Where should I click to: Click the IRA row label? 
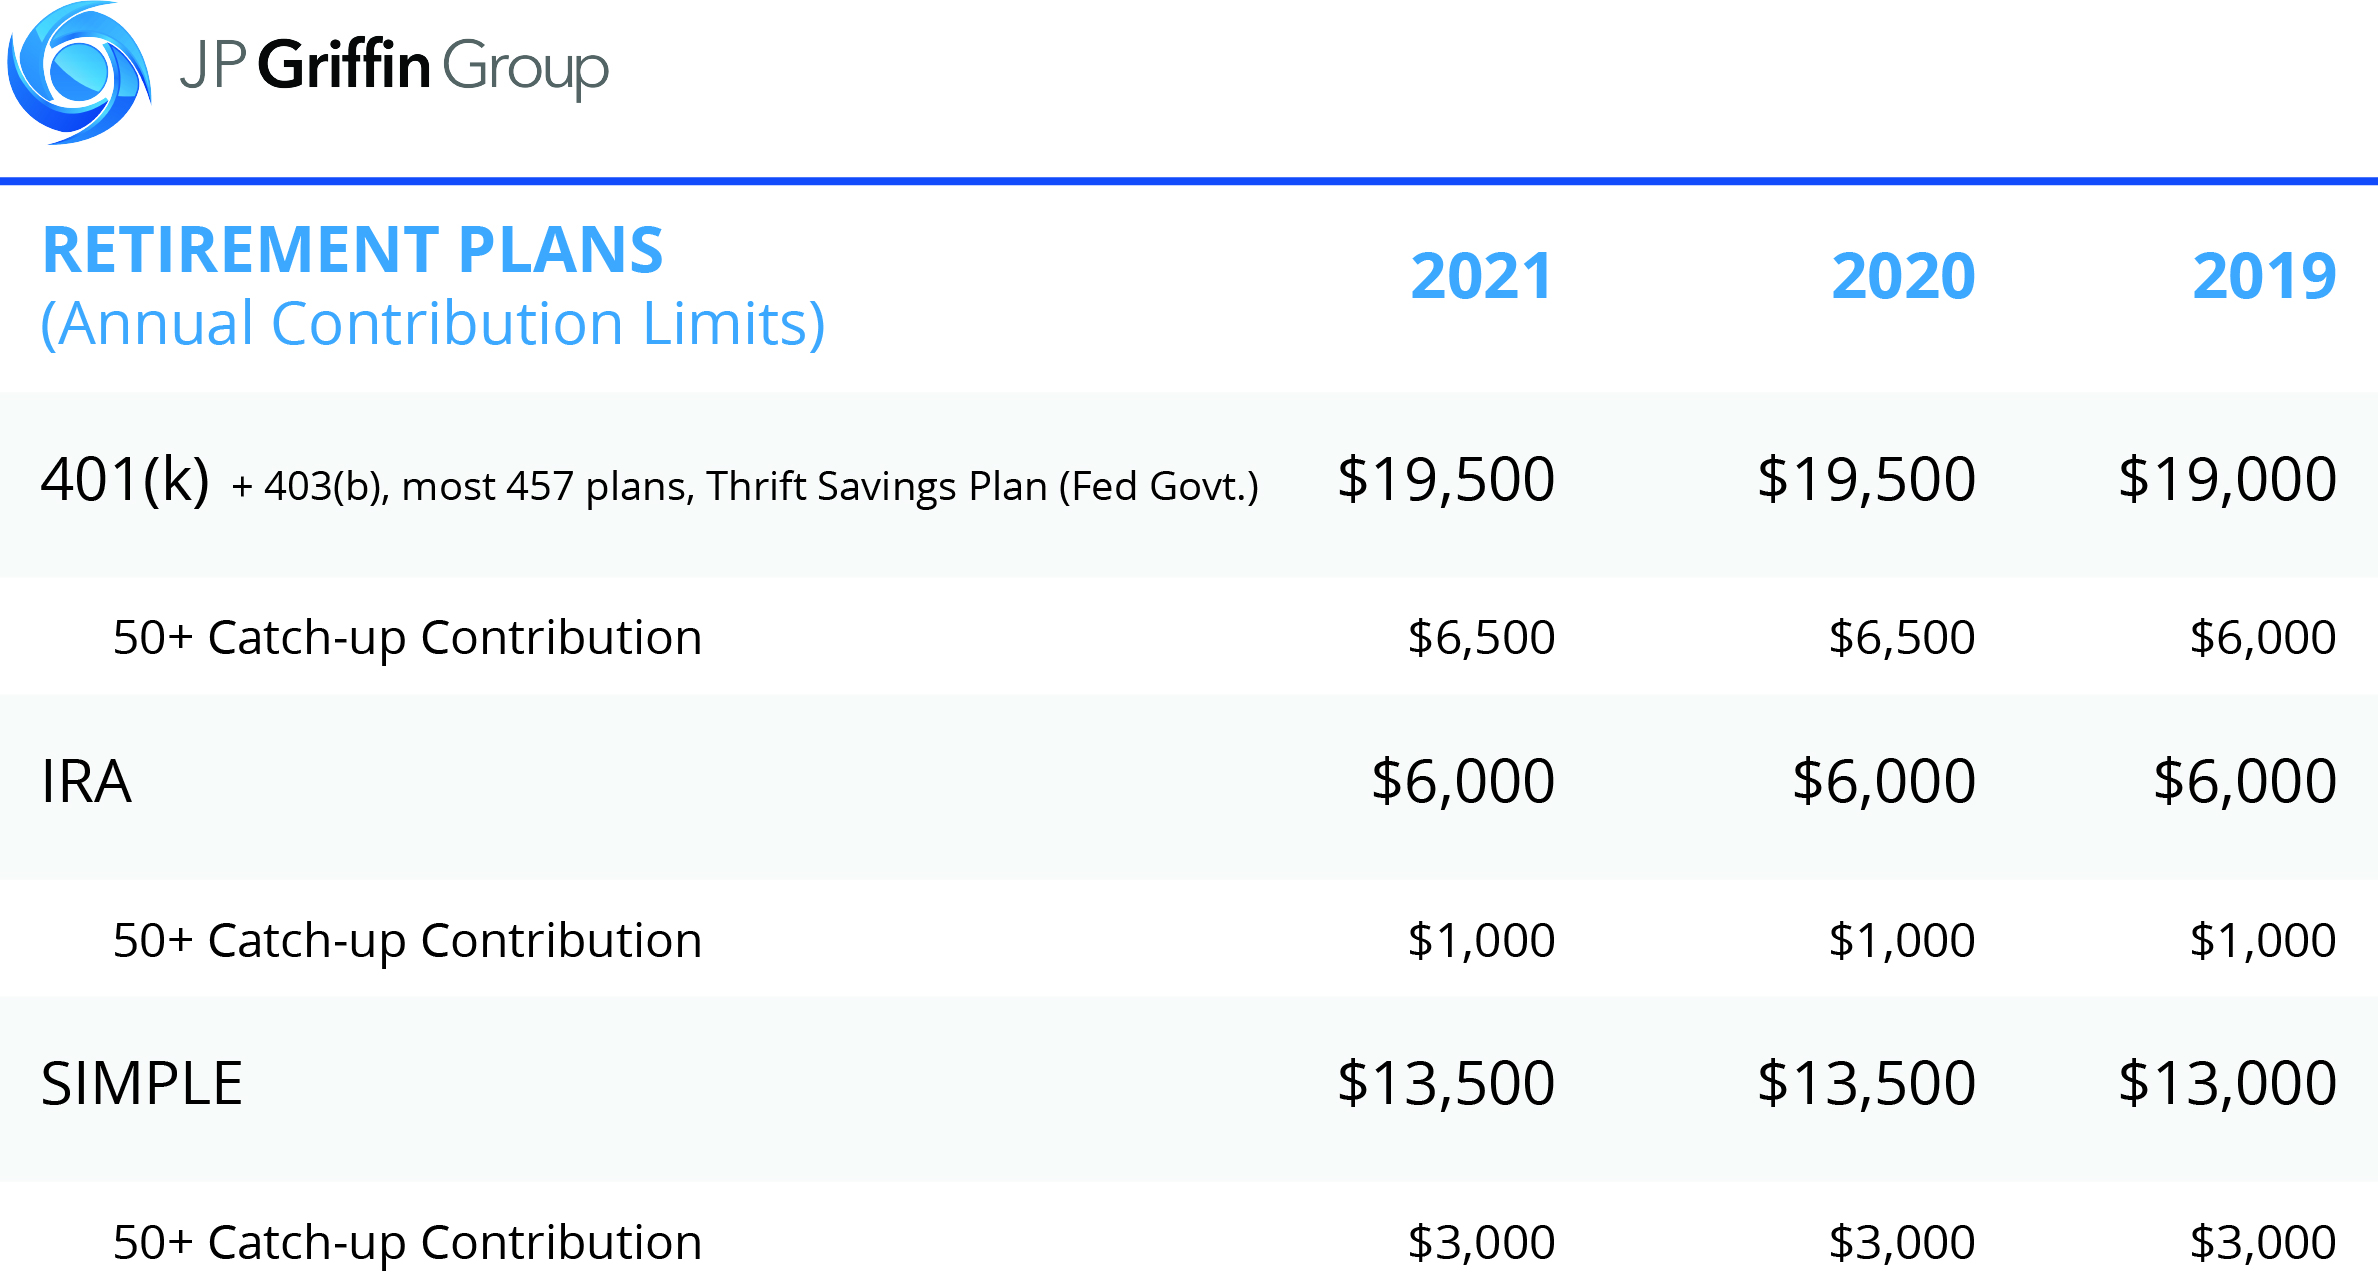[x=86, y=782]
